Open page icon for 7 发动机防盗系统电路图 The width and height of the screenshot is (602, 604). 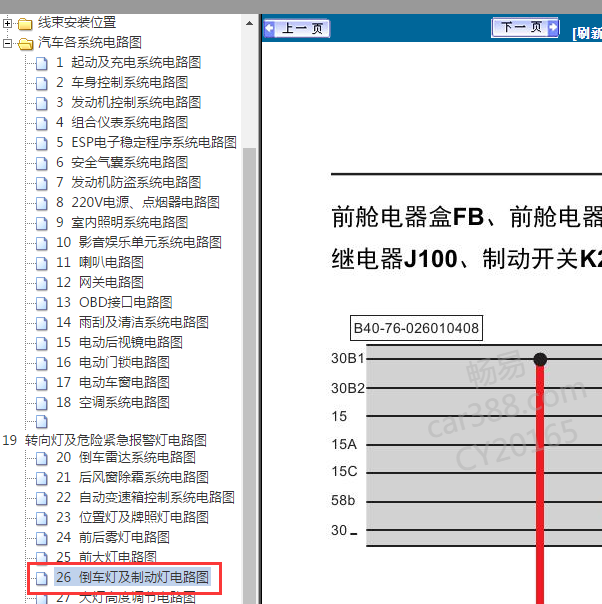tap(42, 183)
